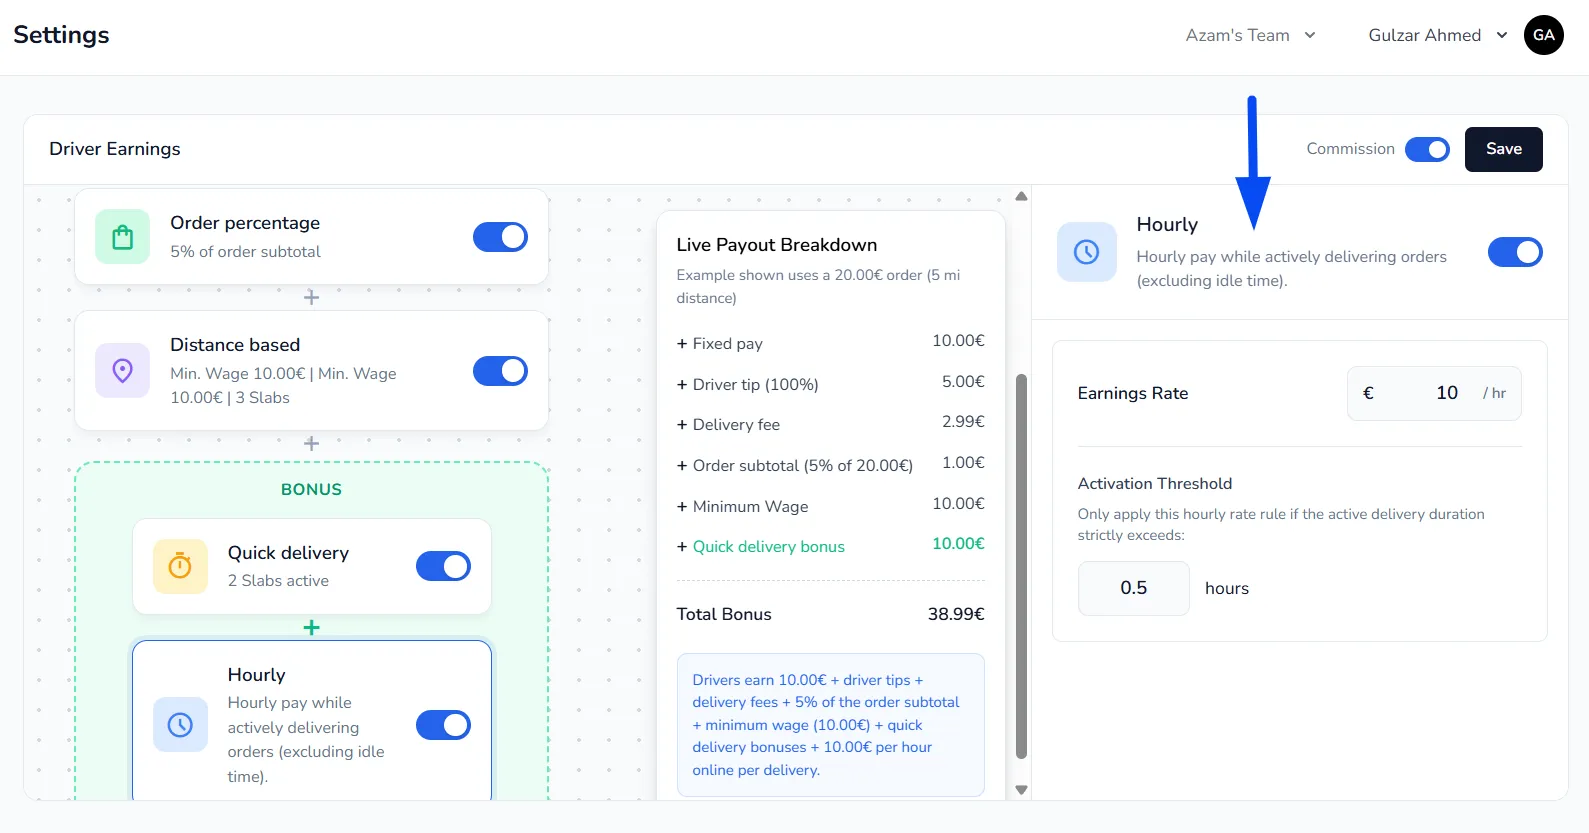Screen dimensions: 1589x833
Task: Save the driver earnings settings
Action: (1503, 149)
